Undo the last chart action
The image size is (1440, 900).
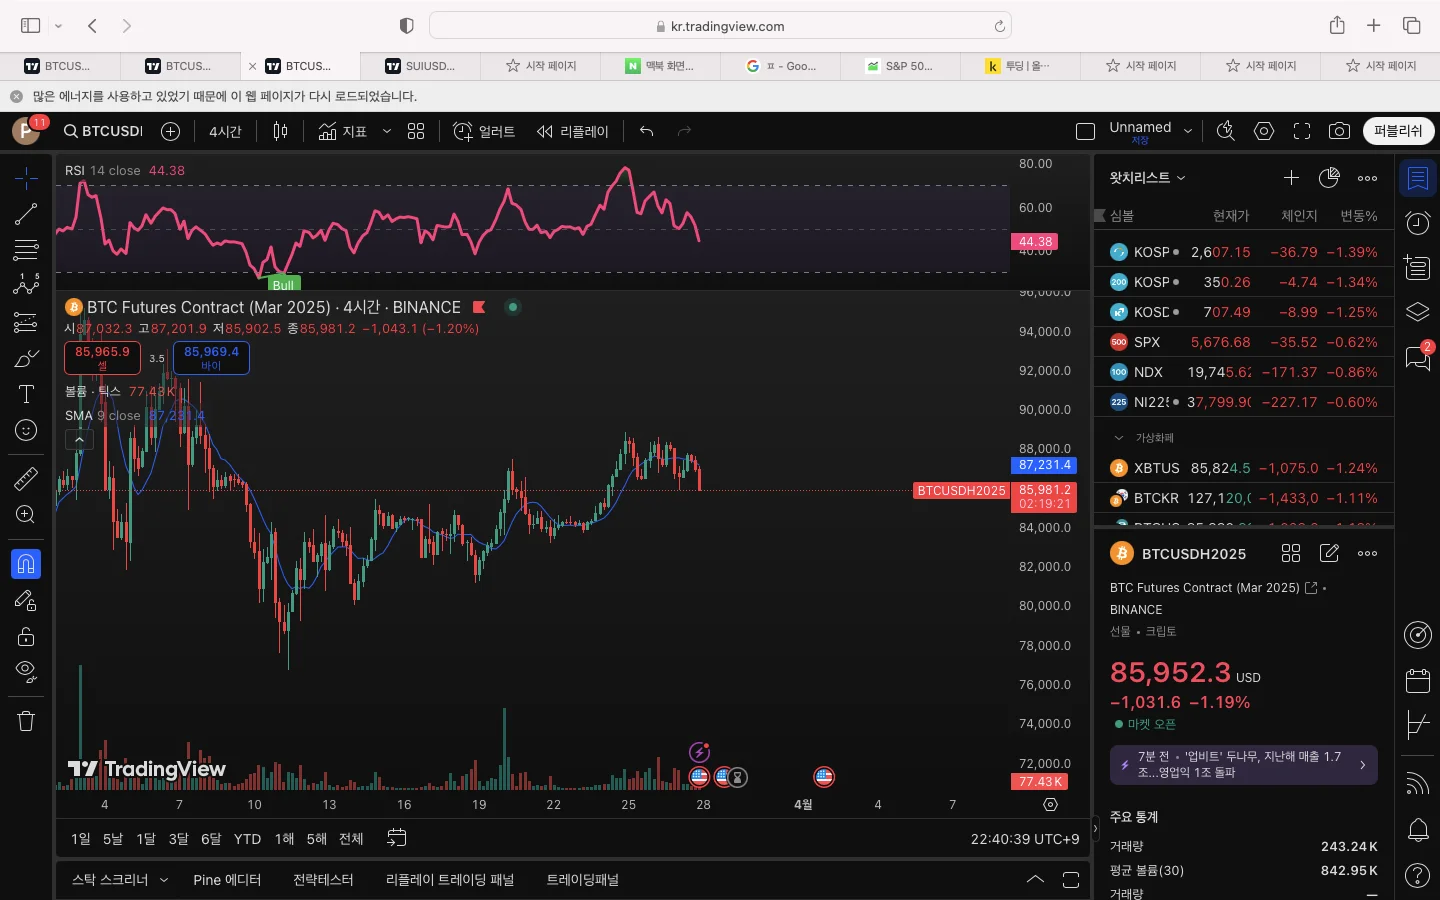click(x=647, y=132)
